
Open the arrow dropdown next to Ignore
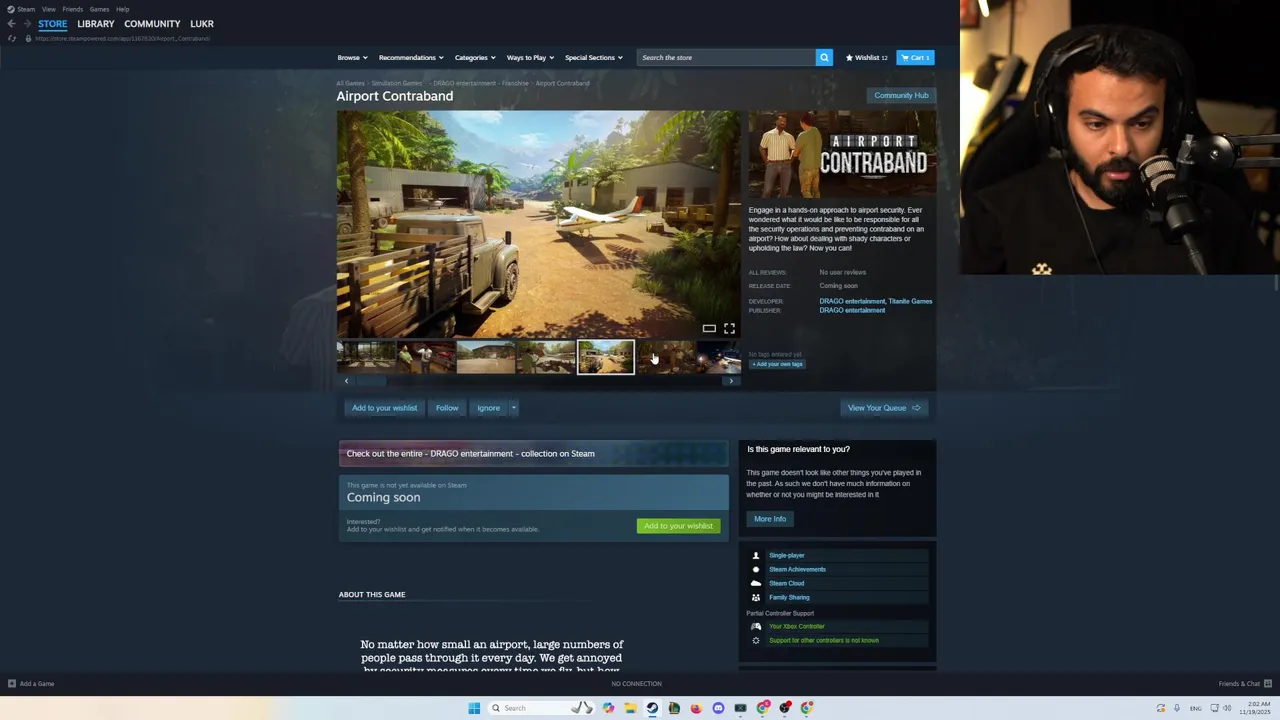pyautogui.click(x=514, y=408)
